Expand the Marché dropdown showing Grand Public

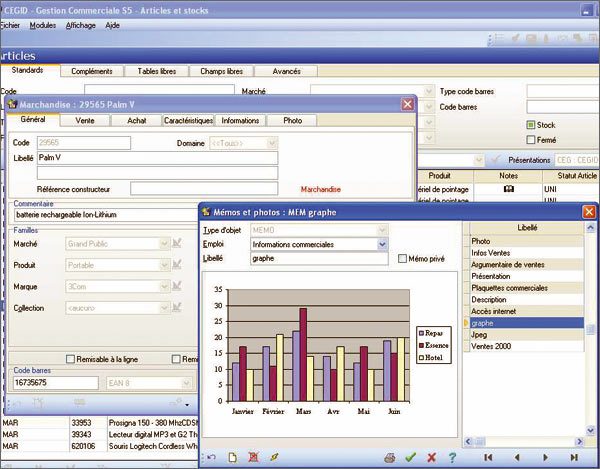(165, 243)
